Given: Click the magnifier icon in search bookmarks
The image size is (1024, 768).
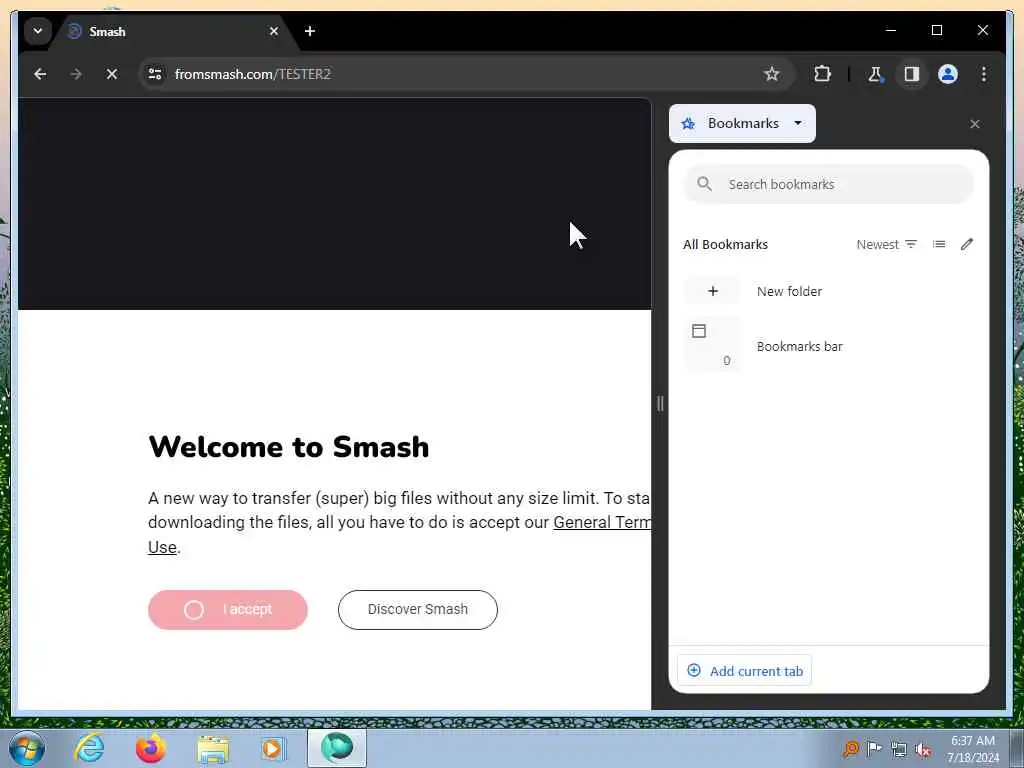Looking at the screenshot, I should click(x=704, y=184).
